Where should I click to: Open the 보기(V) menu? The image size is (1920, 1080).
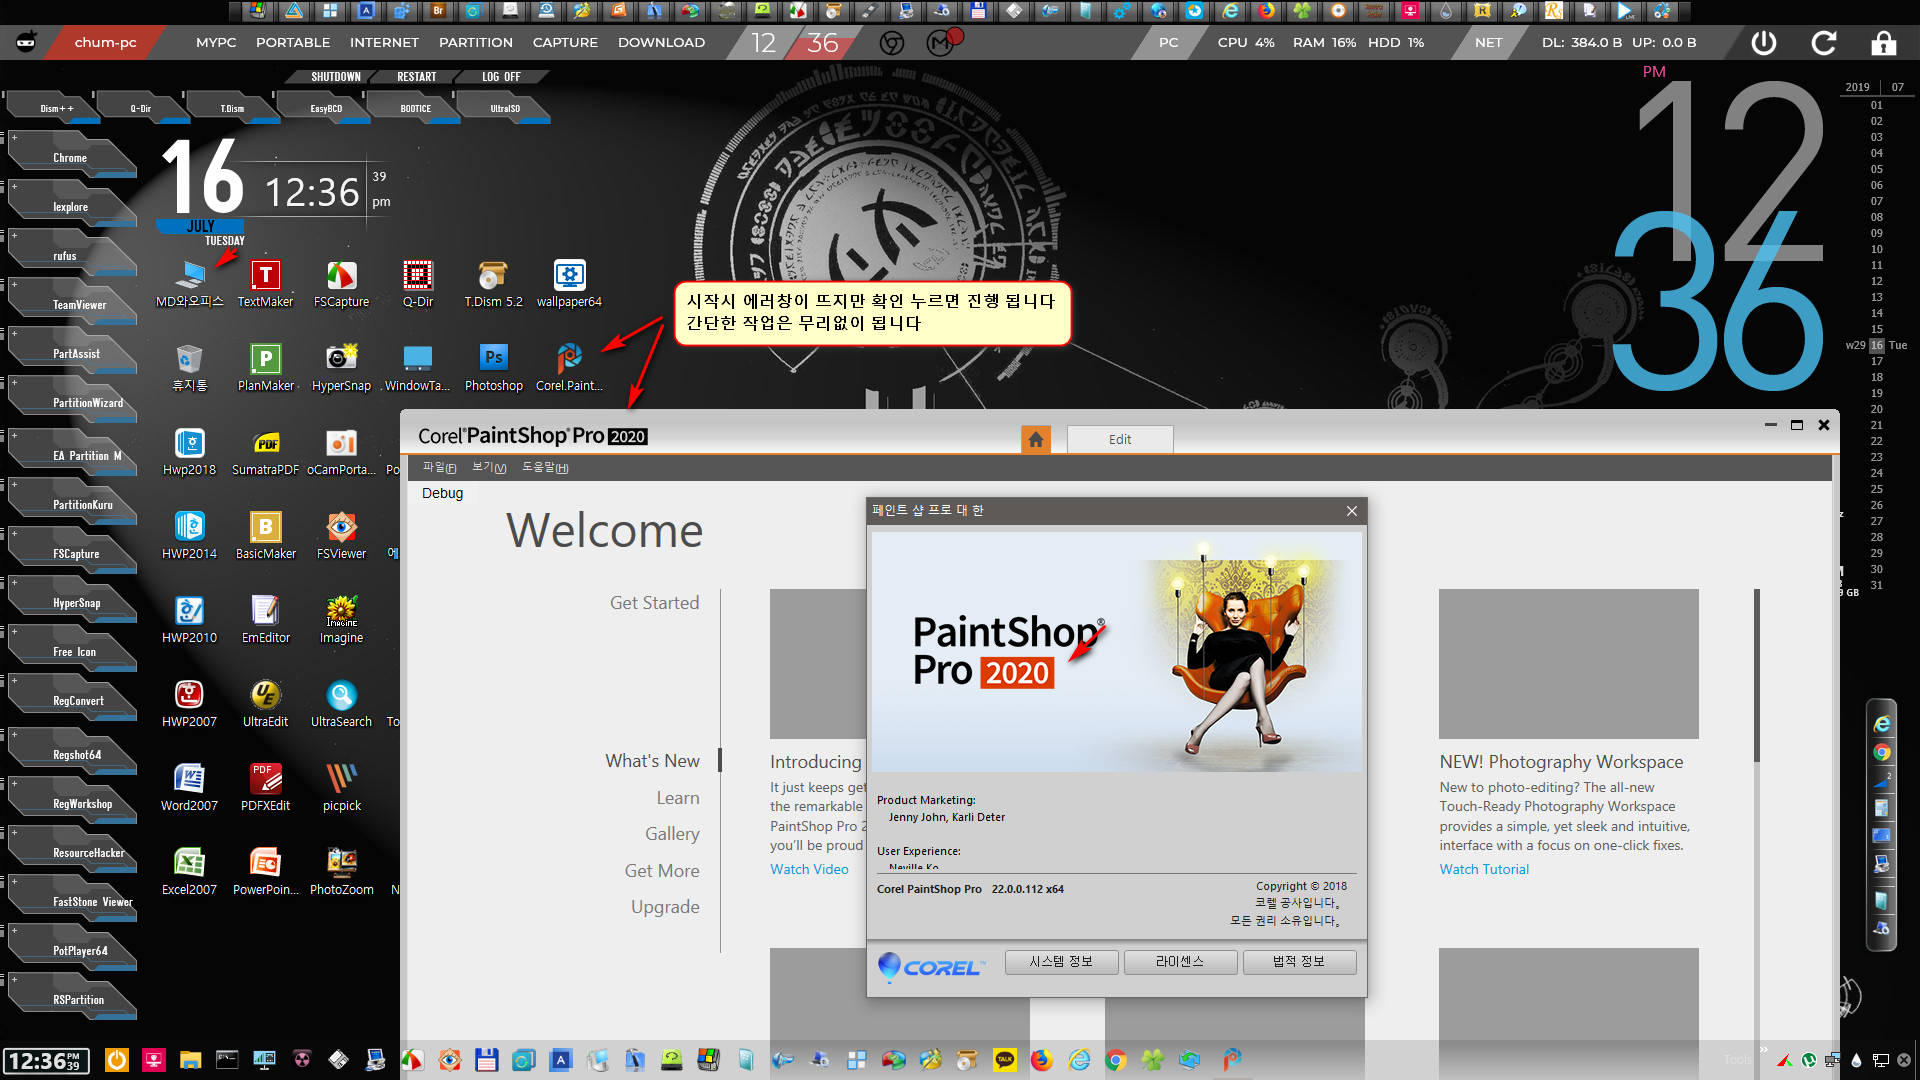(489, 468)
